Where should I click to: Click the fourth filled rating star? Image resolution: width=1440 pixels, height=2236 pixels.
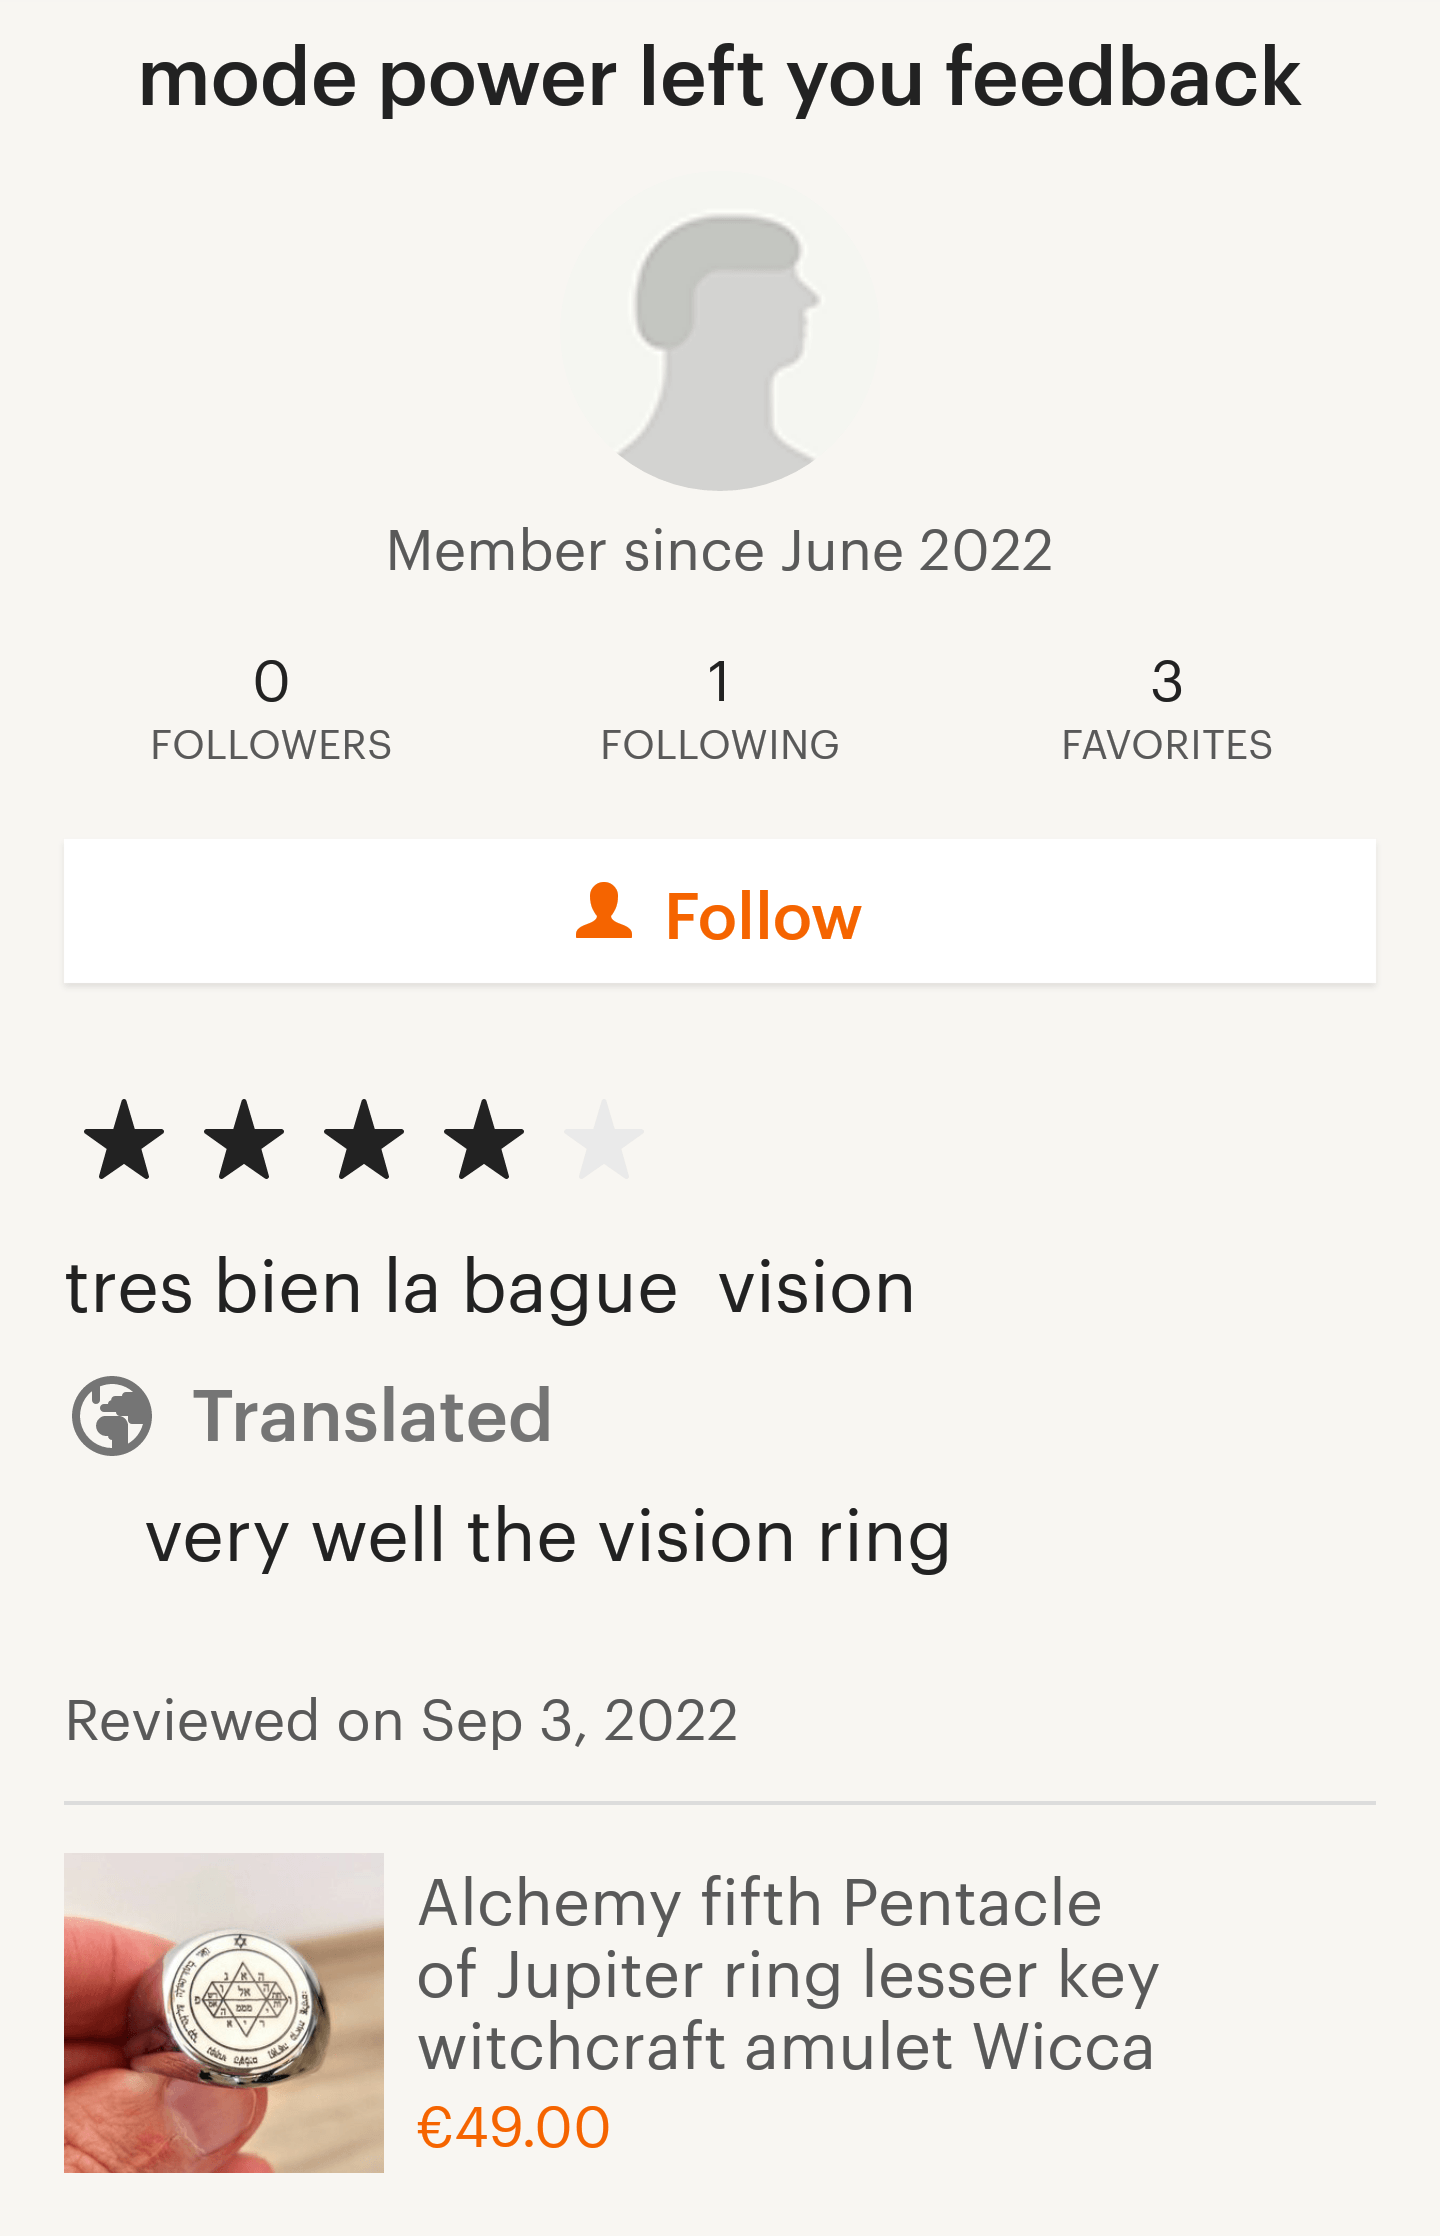[484, 1140]
